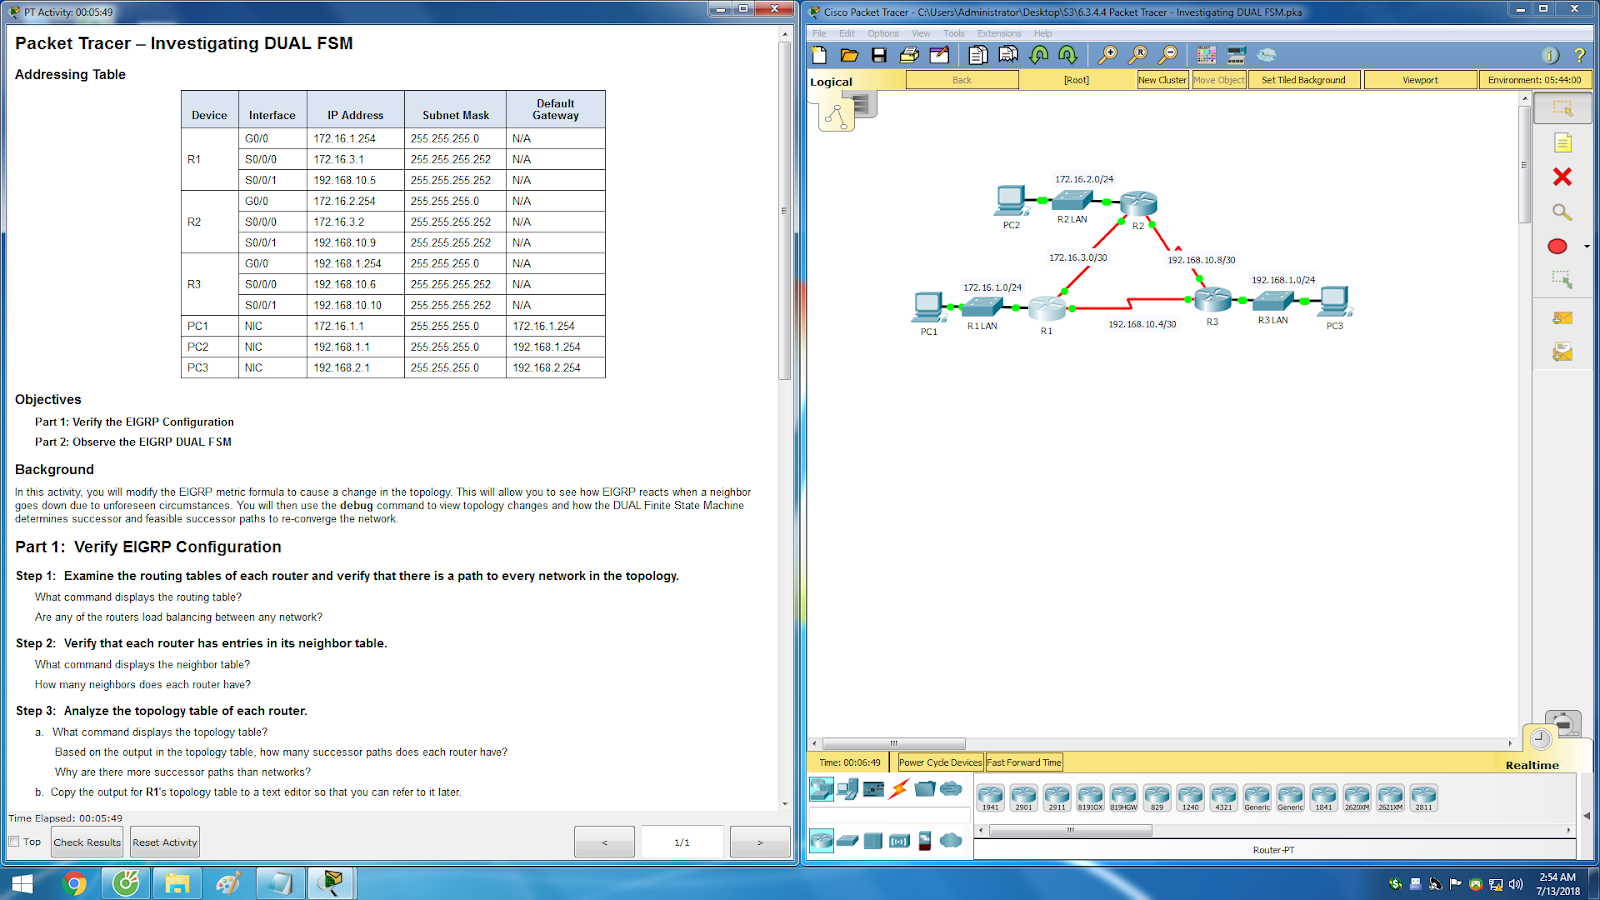Screen dimensions: 1600x900
Task: Click the Reset Activity button
Action: tap(165, 842)
